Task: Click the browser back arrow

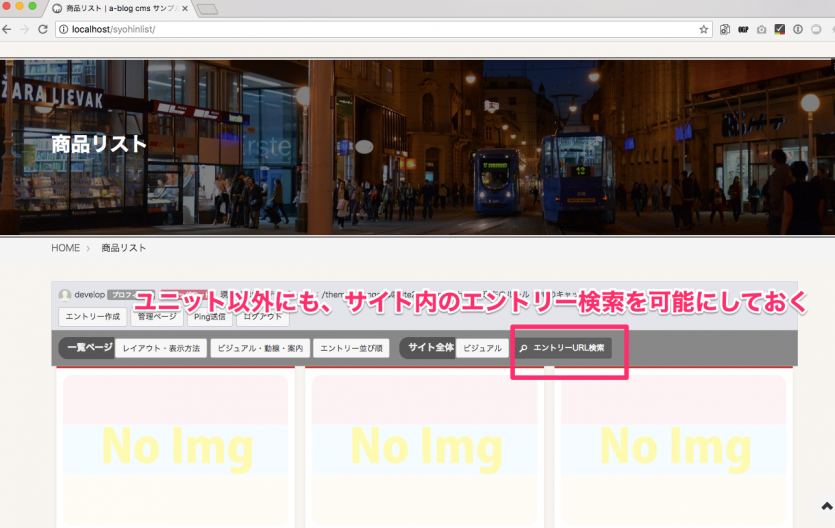Action: pos(8,29)
